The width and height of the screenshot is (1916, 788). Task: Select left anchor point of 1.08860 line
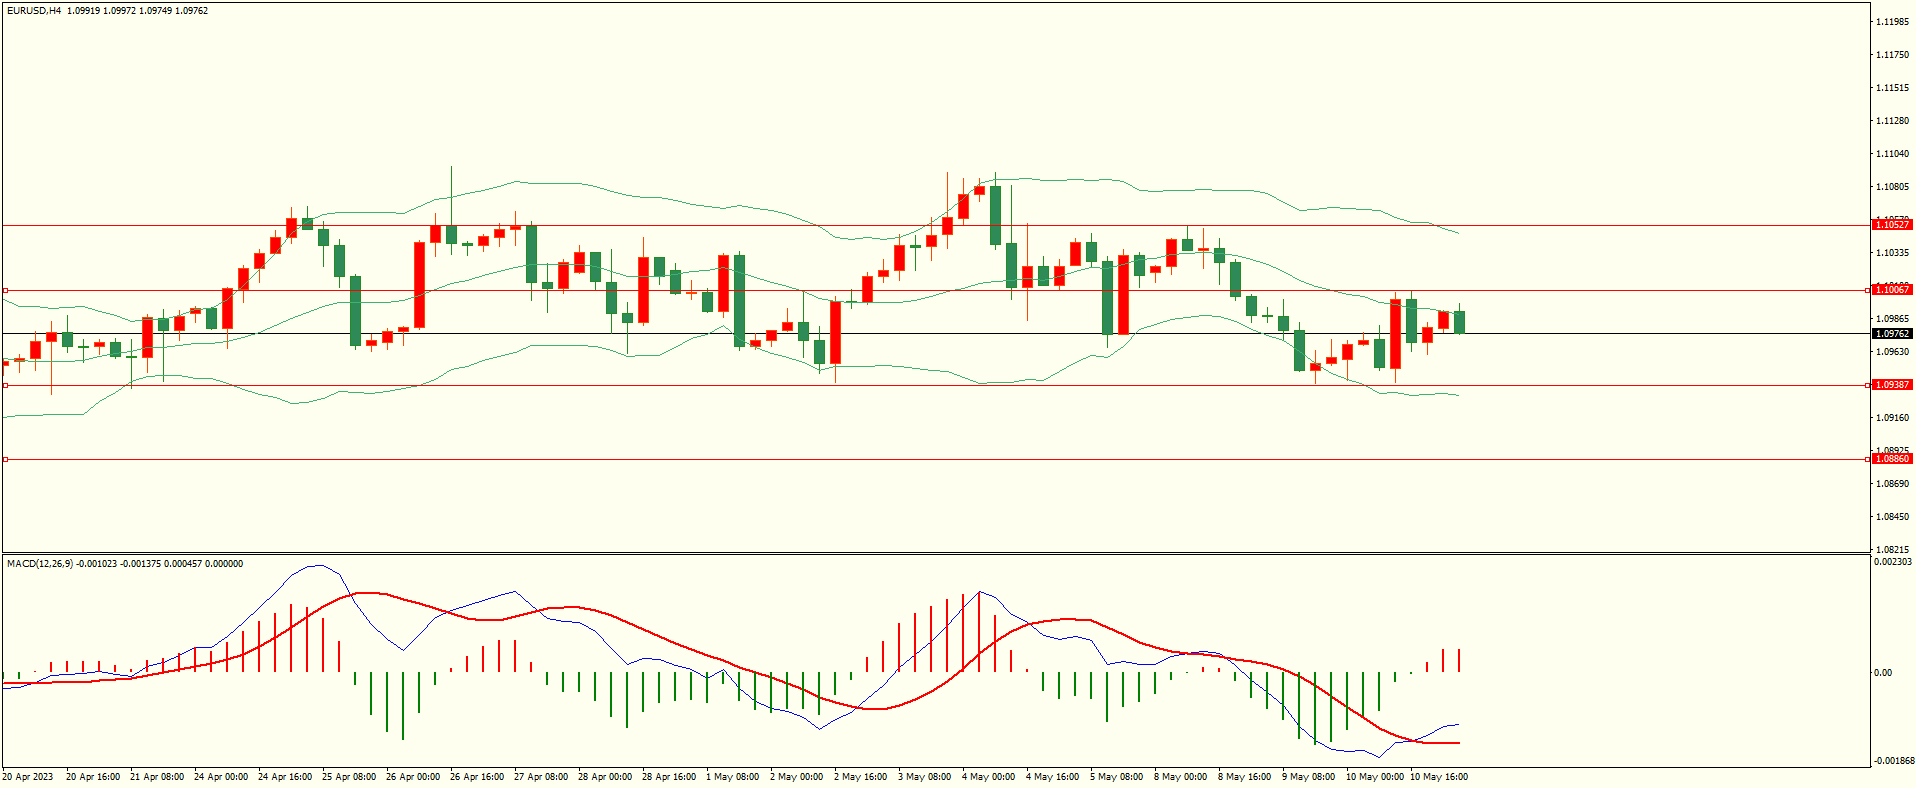5,459
